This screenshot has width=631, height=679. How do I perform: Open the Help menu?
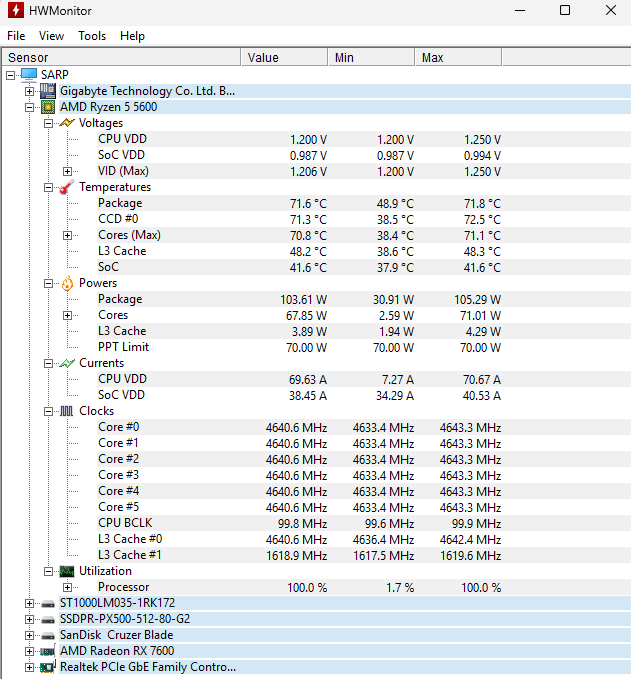[x=132, y=36]
